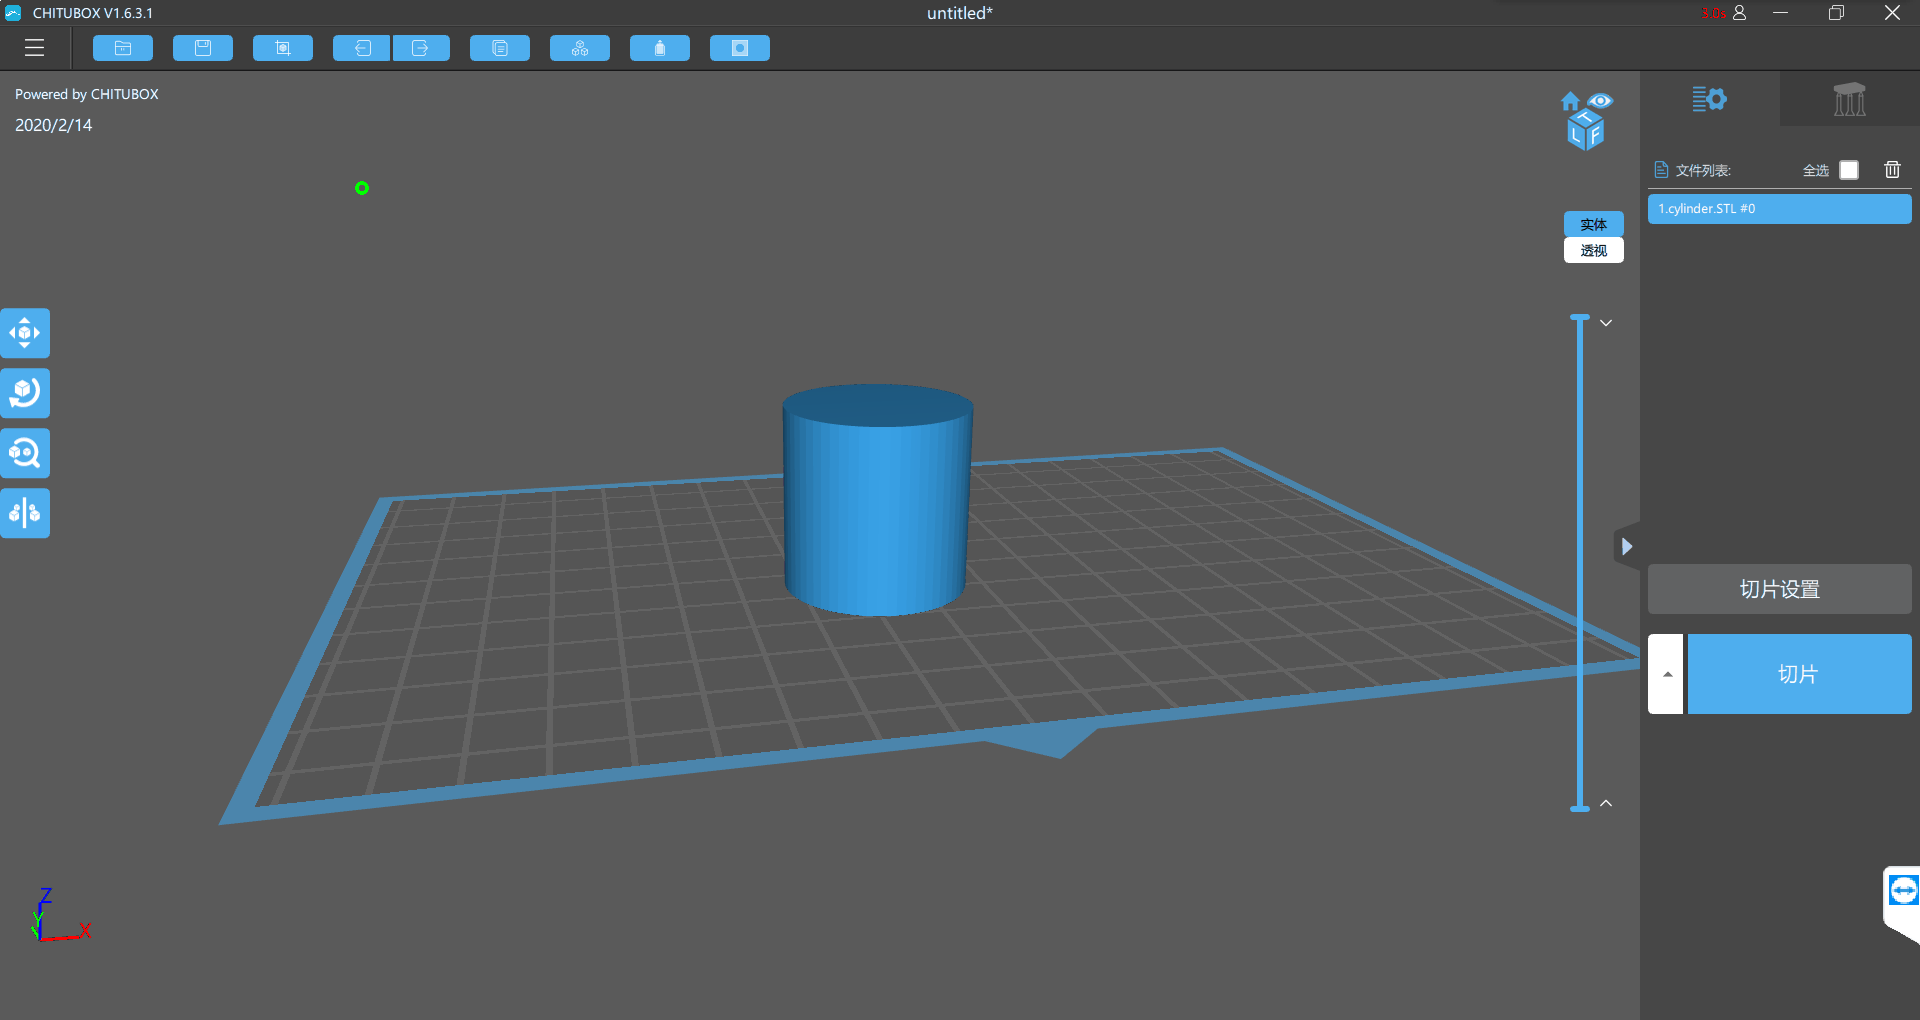Collapse the right panel with arrow

point(1627,546)
